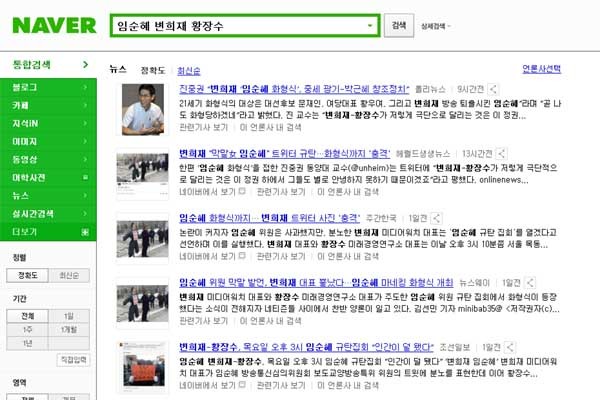
Task: Open the 카페 sidebar menu
Action: (48, 105)
